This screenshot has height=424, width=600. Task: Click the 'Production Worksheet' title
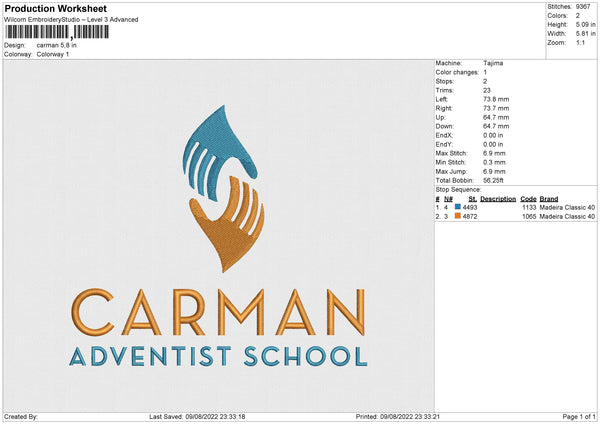(55, 8)
